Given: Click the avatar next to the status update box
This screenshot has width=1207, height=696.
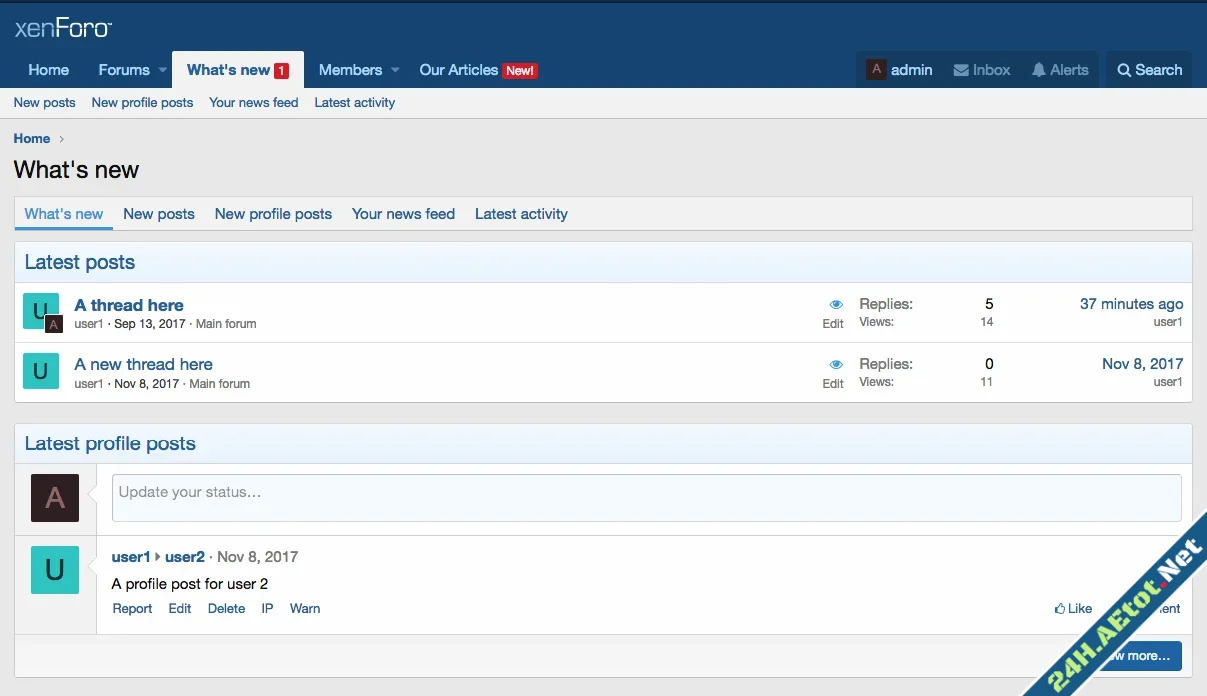Looking at the screenshot, I should click(55, 498).
